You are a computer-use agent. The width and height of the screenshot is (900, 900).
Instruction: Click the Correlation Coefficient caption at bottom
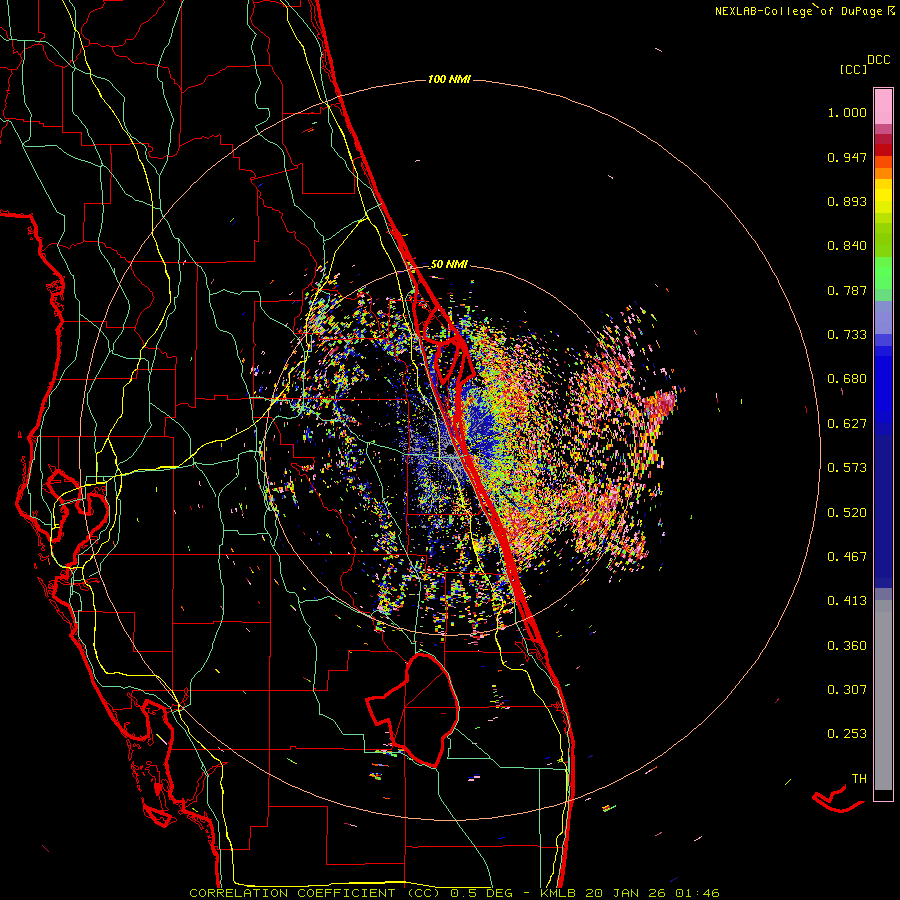(454, 893)
